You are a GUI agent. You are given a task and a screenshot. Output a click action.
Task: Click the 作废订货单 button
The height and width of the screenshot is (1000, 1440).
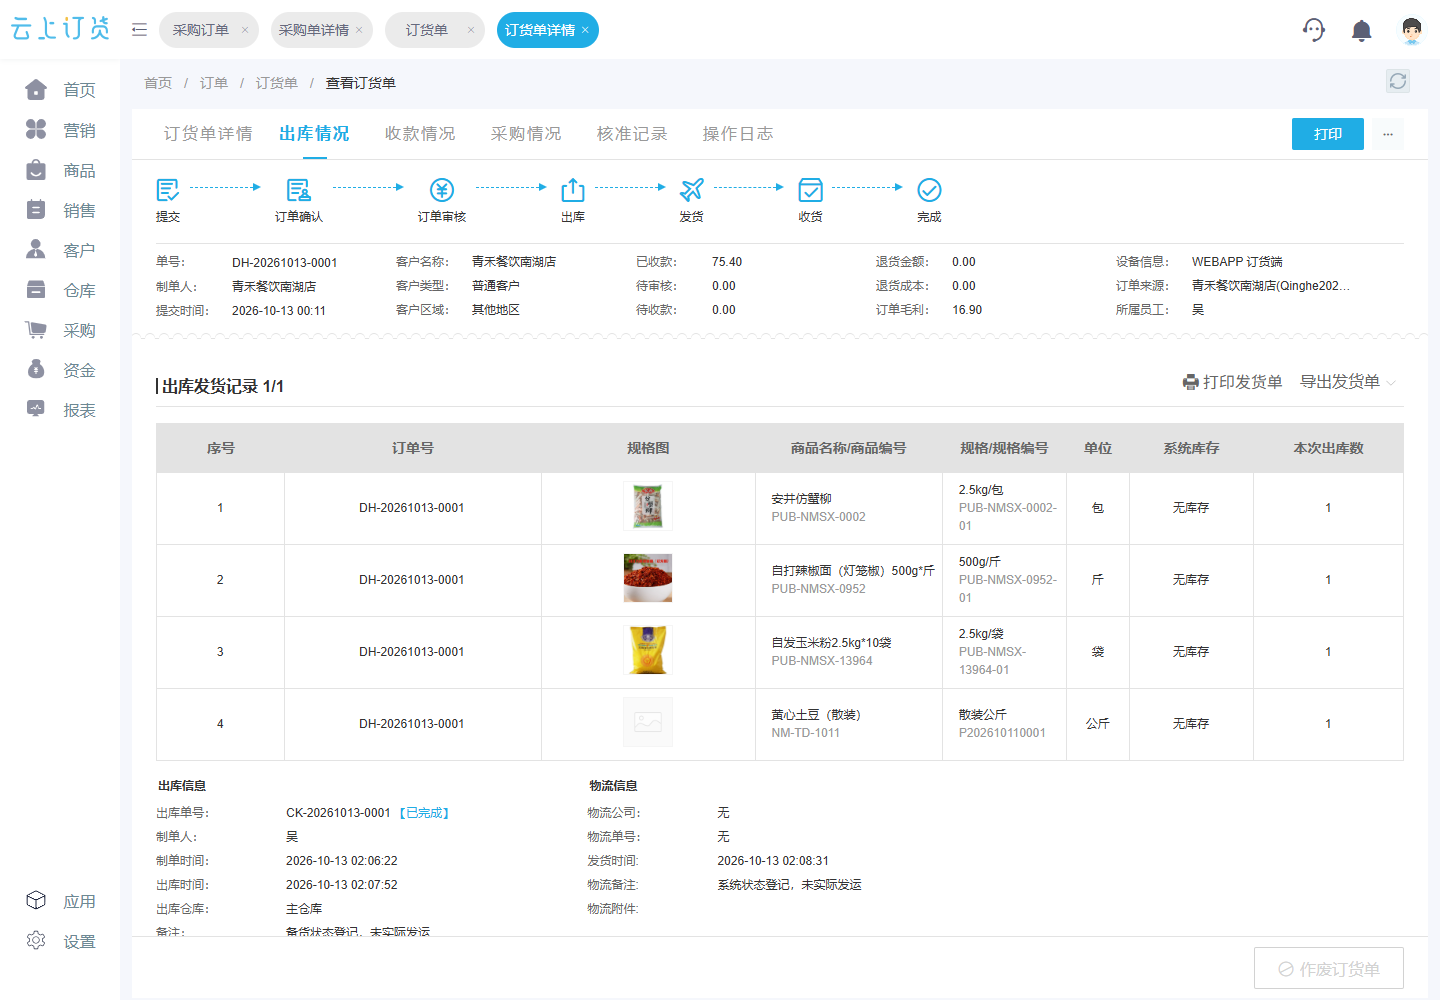[1329, 969]
